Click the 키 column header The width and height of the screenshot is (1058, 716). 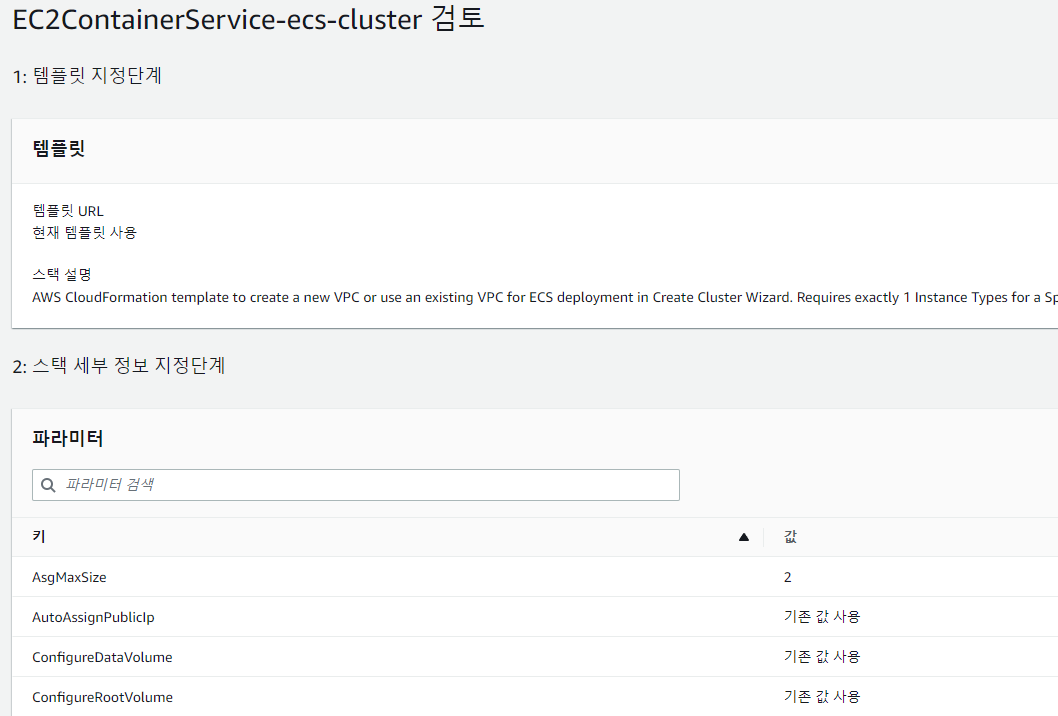pyautogui.click(x=39, y=536)
